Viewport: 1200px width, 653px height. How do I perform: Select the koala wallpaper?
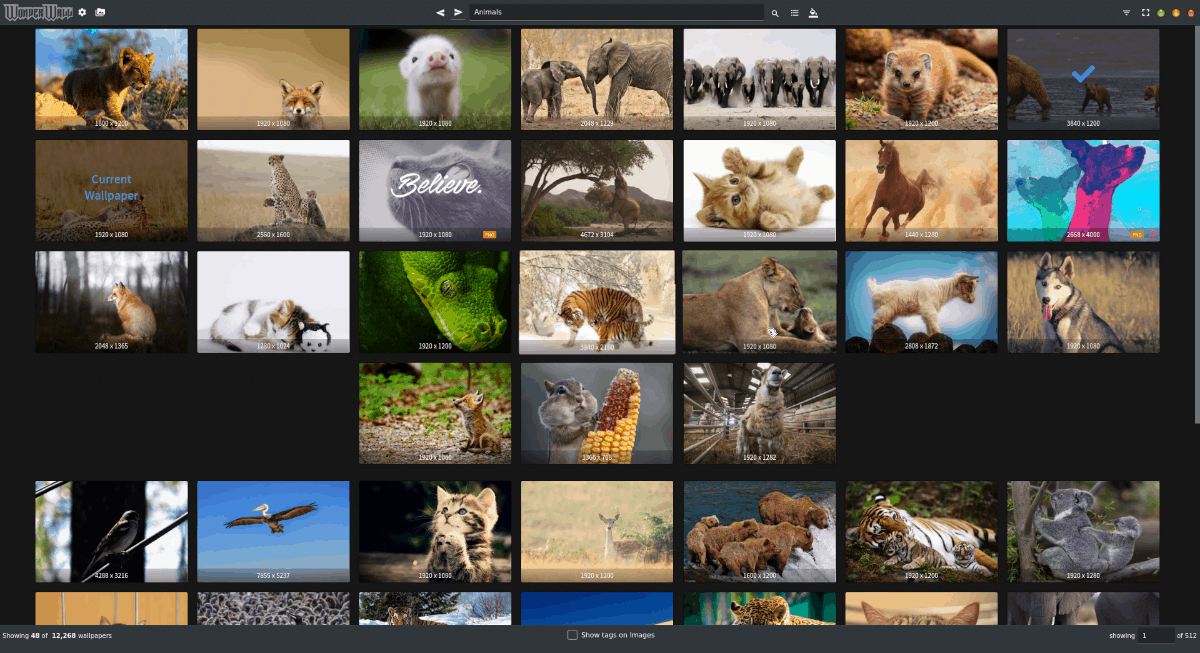[1083, 532]
